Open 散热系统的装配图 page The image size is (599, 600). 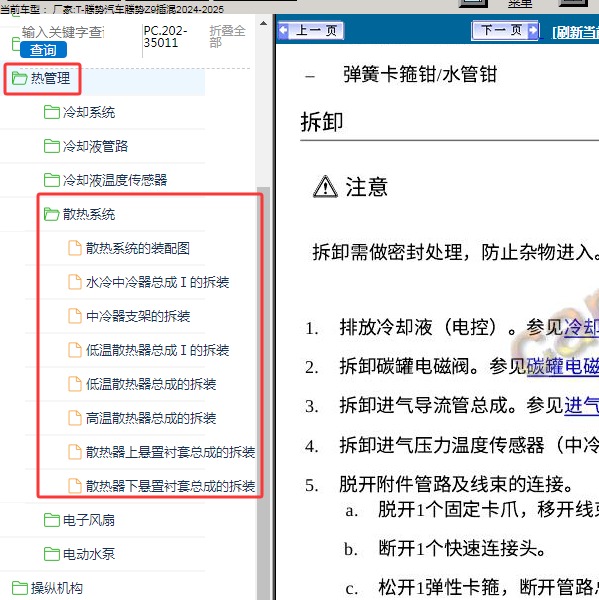click(138, 248)
